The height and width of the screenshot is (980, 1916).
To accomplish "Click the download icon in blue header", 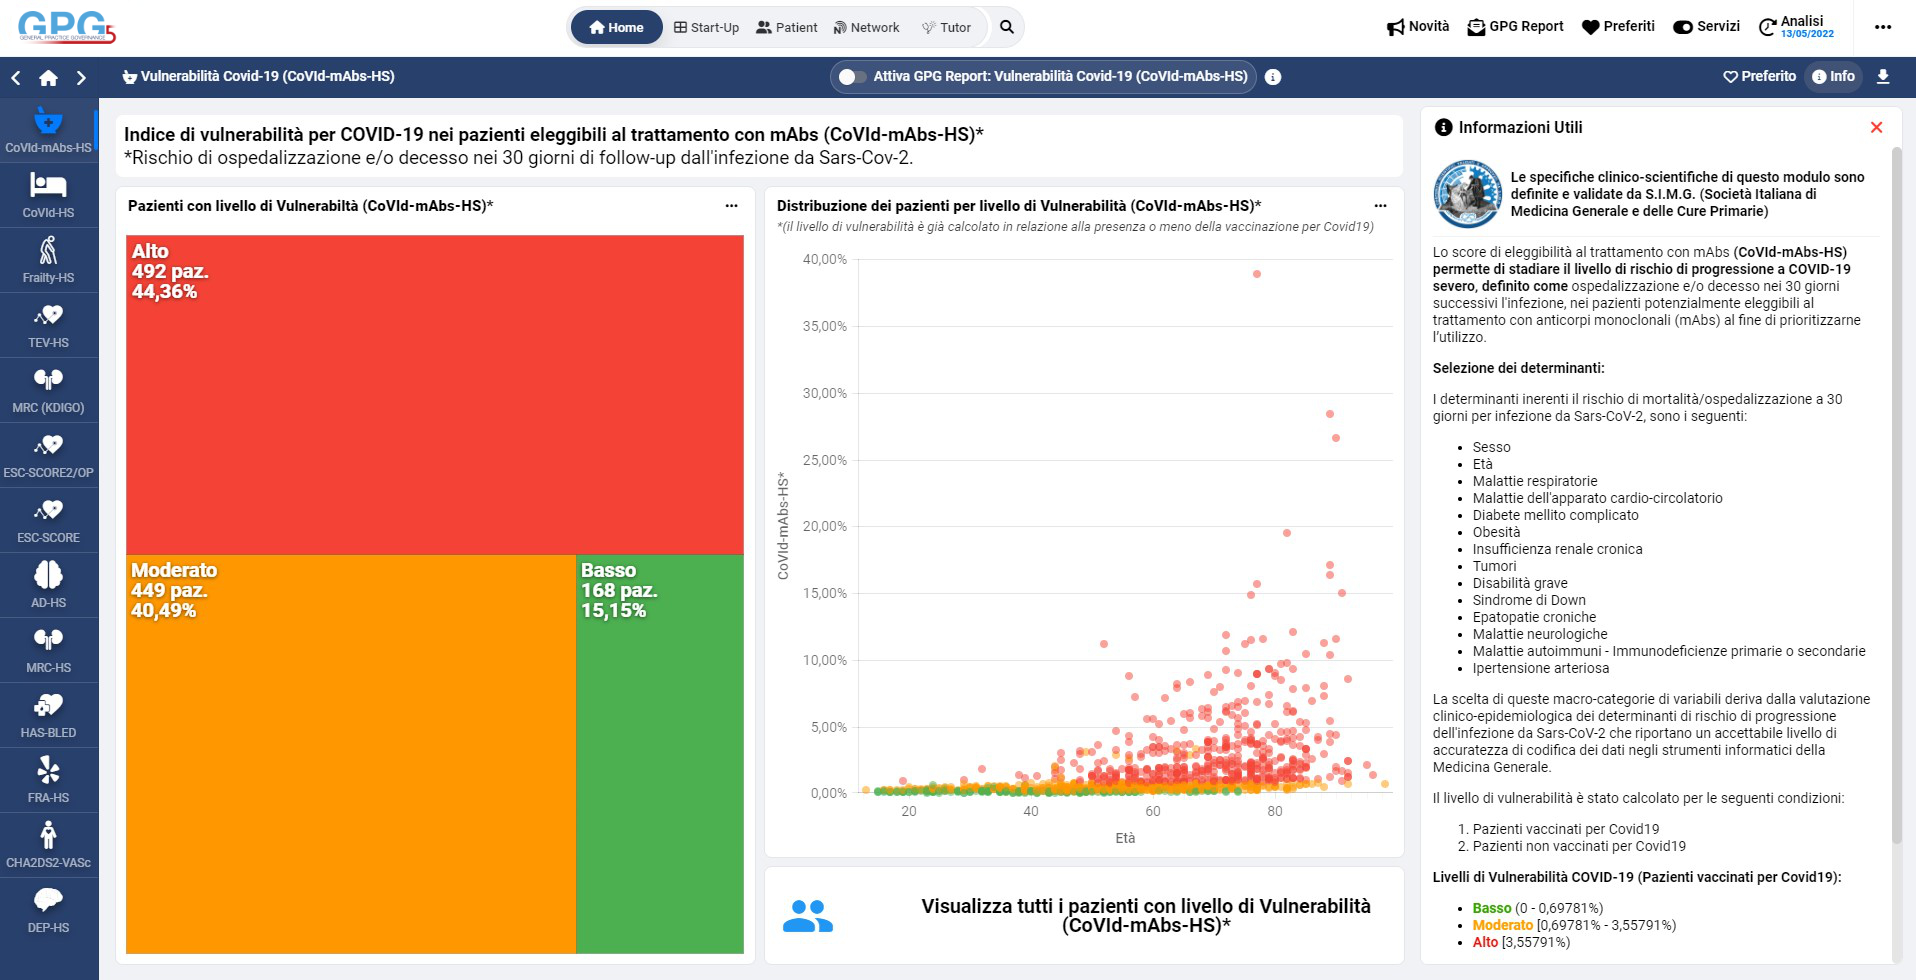I will [x=1883, y=76].
